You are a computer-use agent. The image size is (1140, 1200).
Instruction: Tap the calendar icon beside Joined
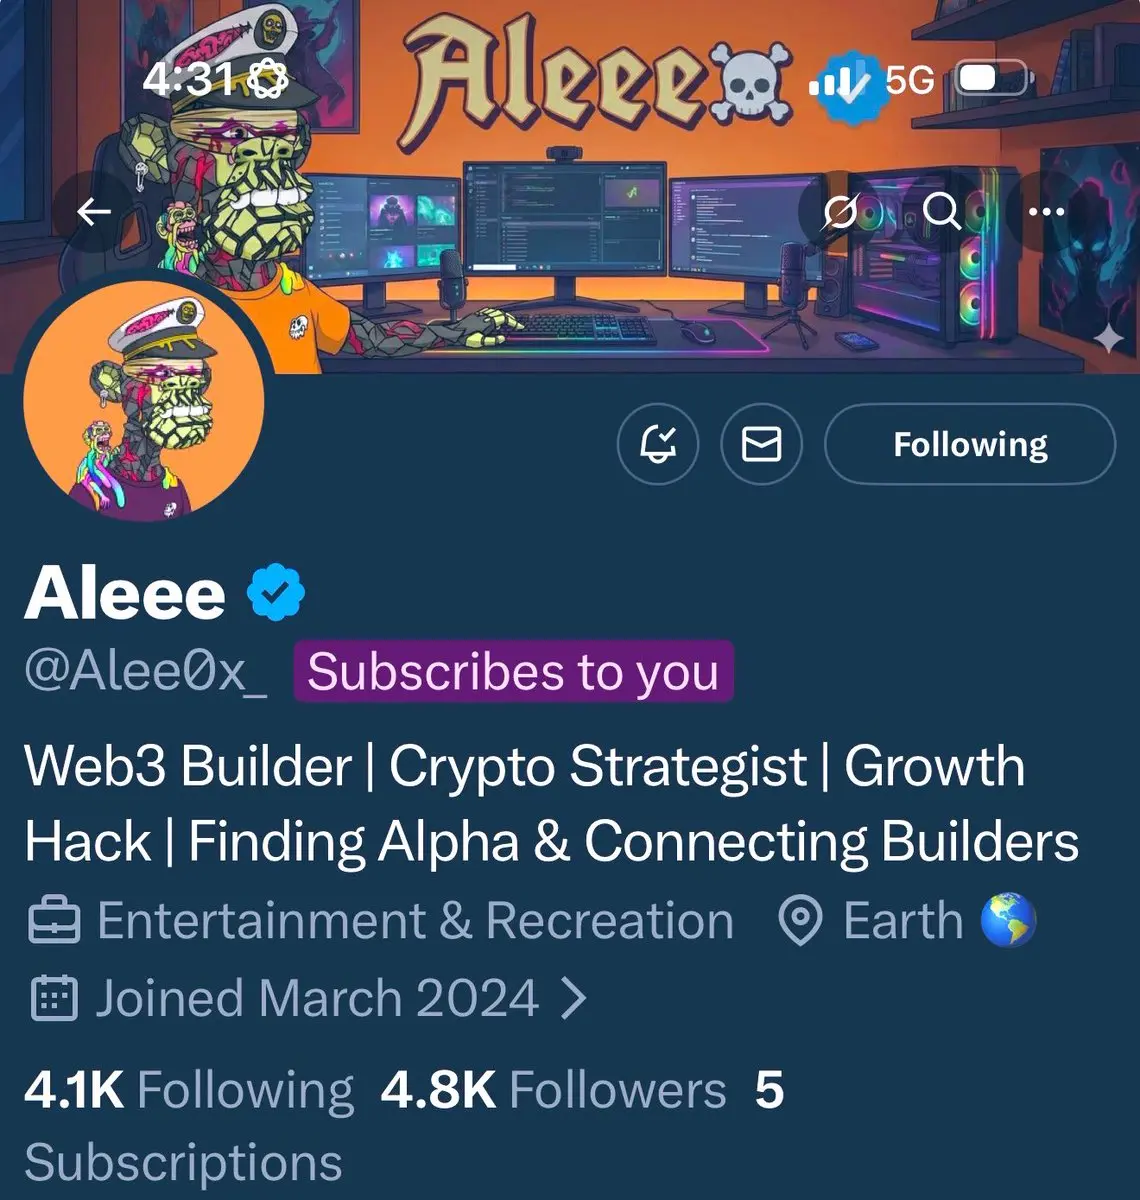54,998
